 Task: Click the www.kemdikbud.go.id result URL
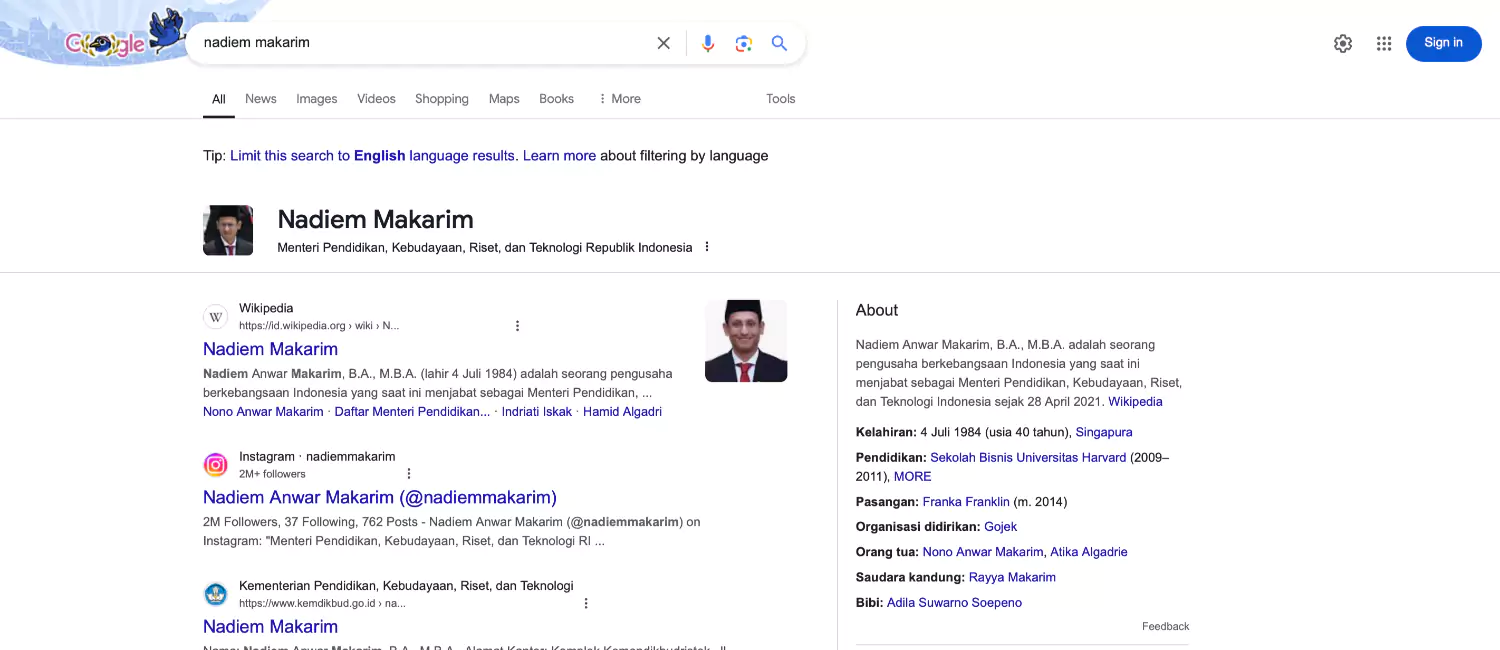[x=322, y=604]
